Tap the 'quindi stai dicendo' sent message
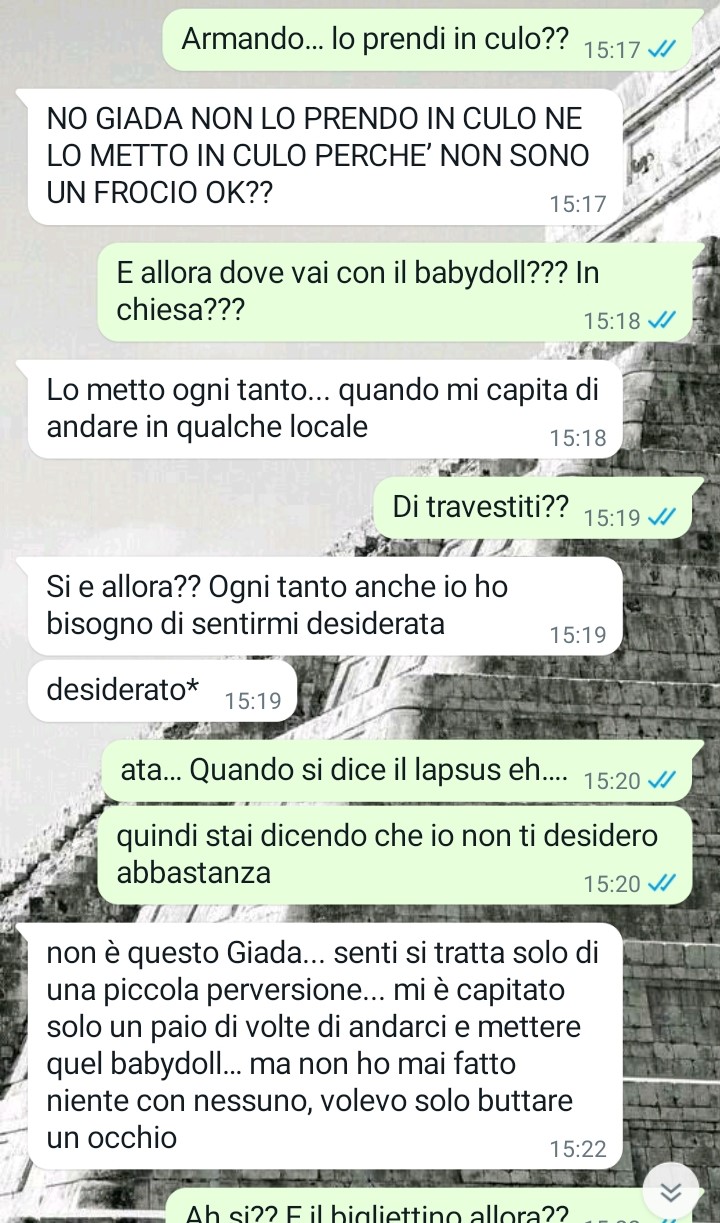 (395, 855)
